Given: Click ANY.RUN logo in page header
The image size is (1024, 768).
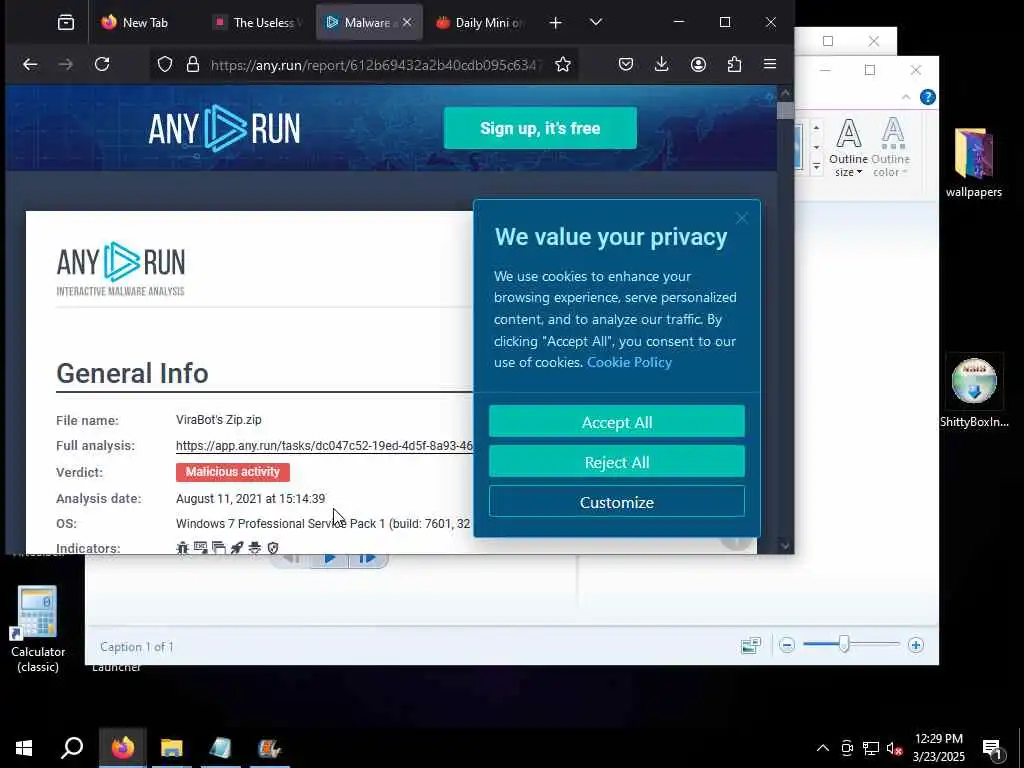Looking at the screenshot, I should [x=224, y=128].
